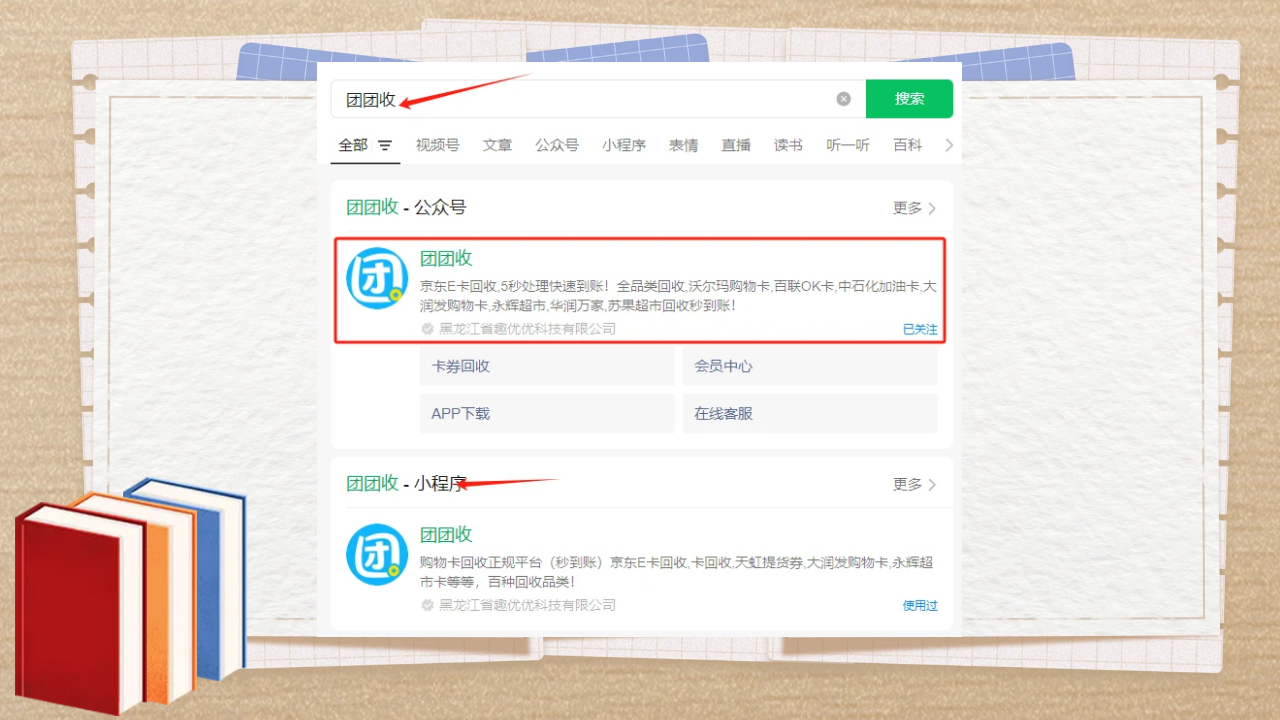This screenshot has height=720, width=1280.
Task: Open 更多 in 小程序 section
Action: point(915,484)
